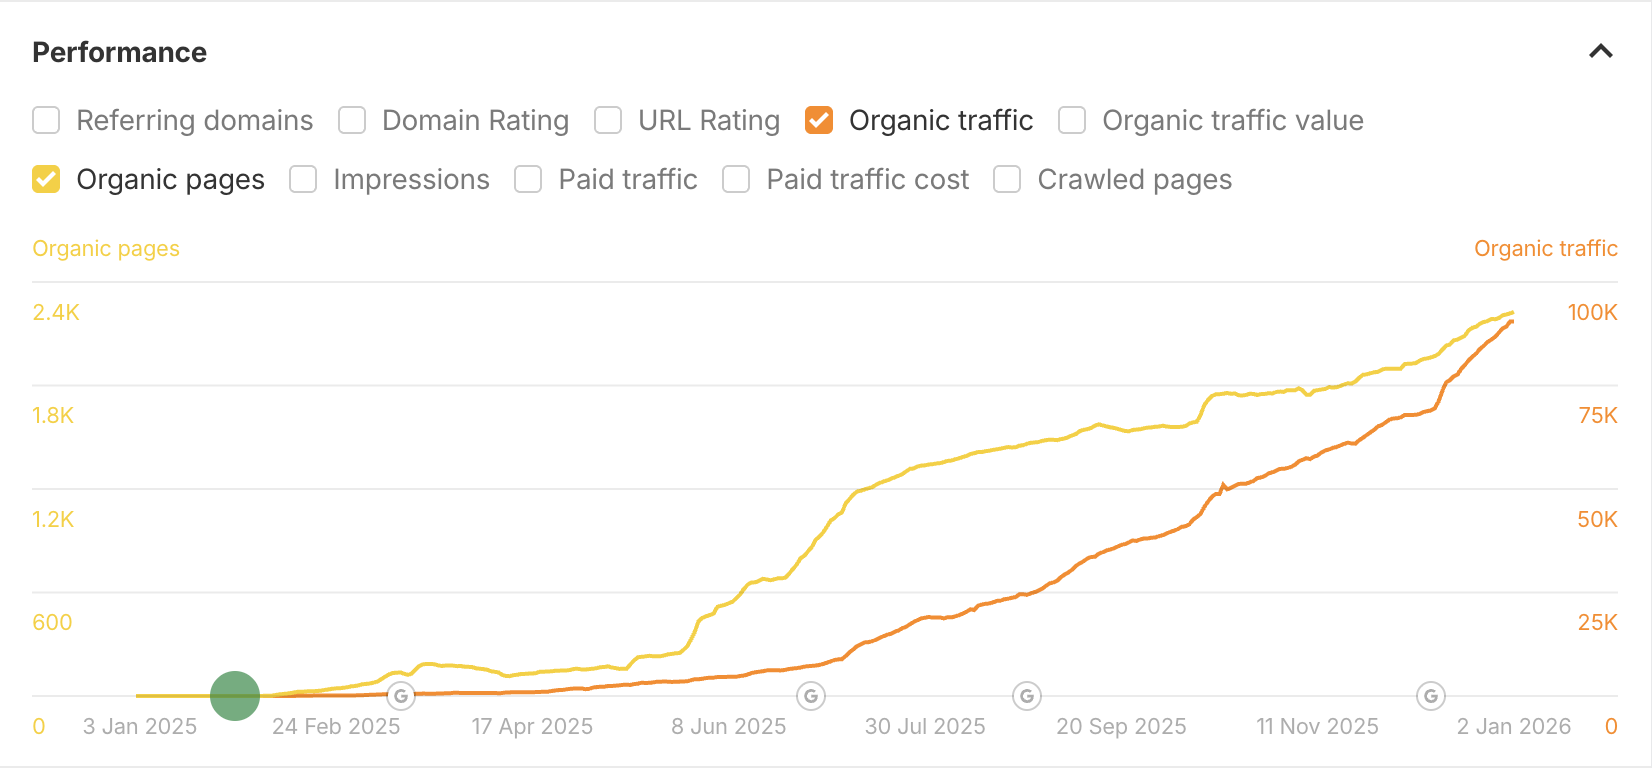Collapse the Performance panel chevron

[x=1600, y=52]
